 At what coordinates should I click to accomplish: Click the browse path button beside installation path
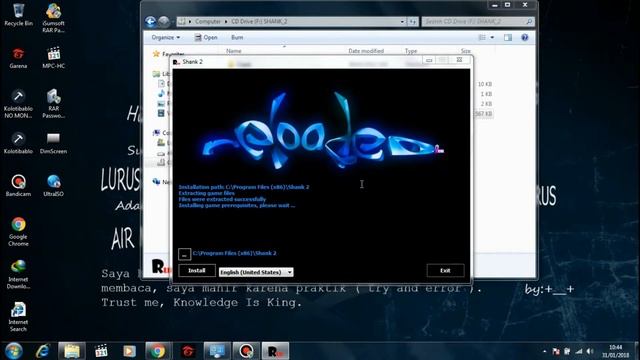[184, 254]
